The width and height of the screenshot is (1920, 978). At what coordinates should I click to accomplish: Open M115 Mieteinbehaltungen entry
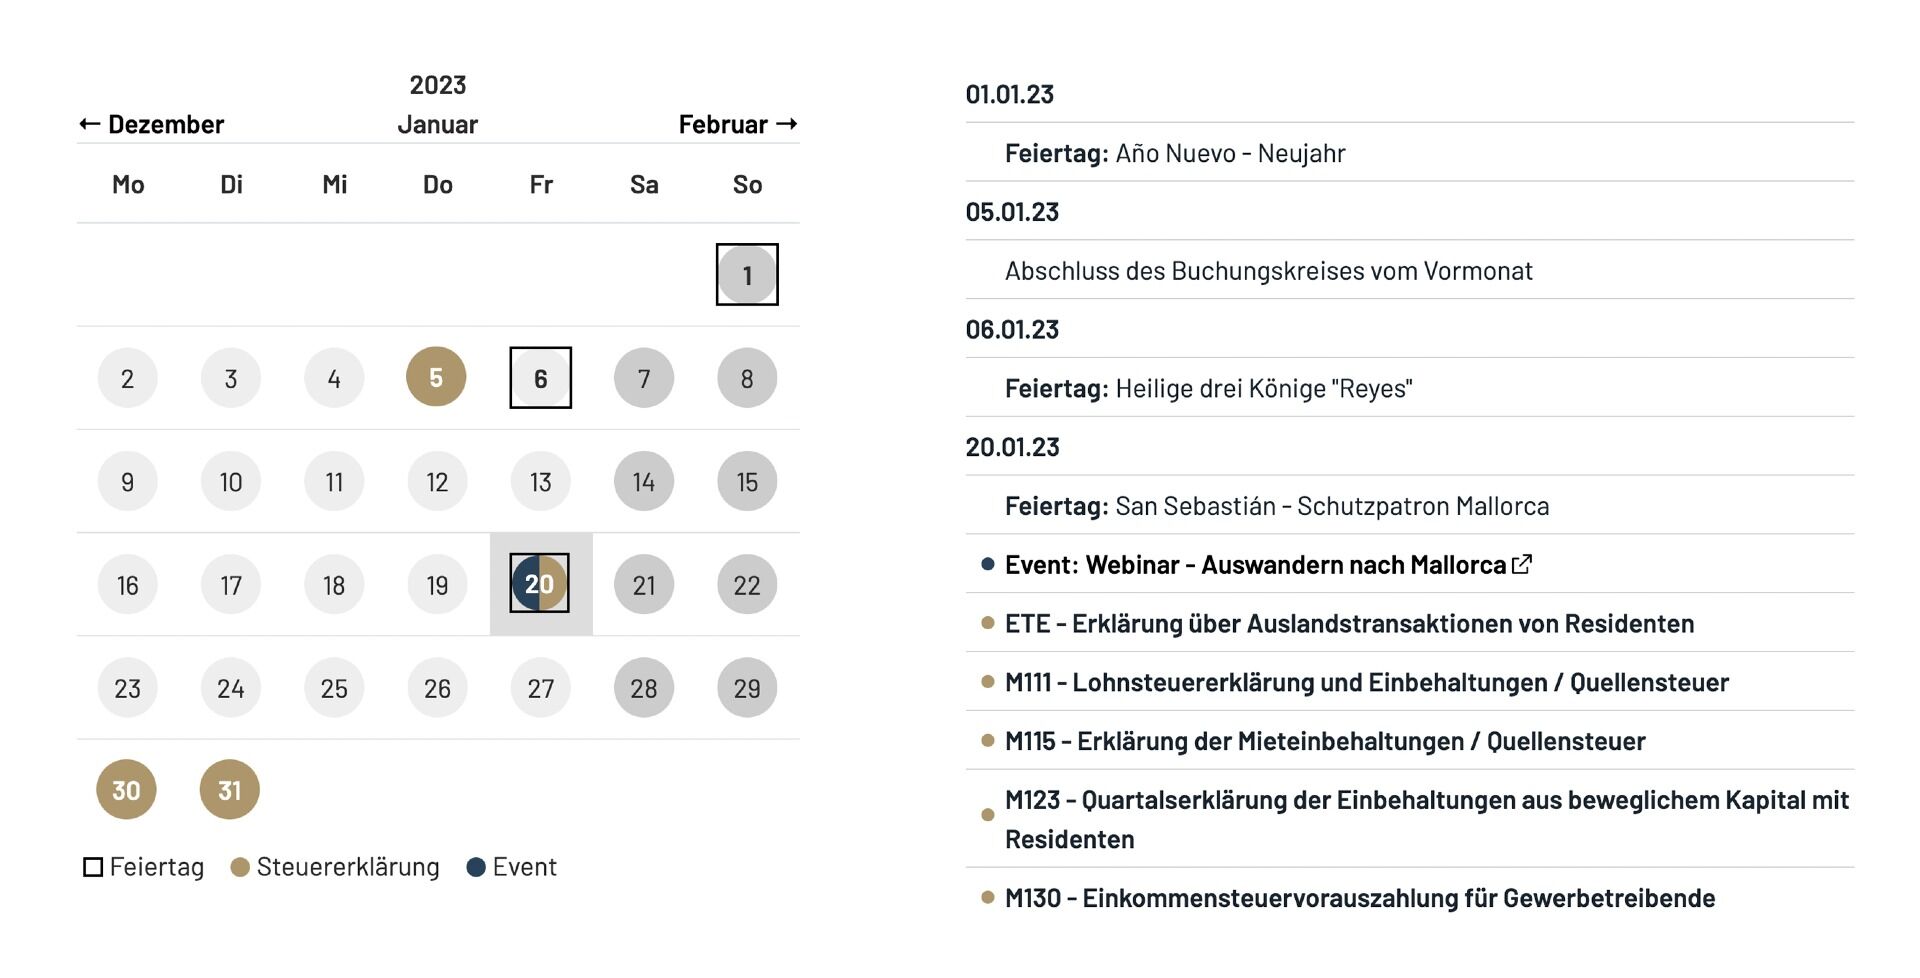click(x=1324, y=742)
